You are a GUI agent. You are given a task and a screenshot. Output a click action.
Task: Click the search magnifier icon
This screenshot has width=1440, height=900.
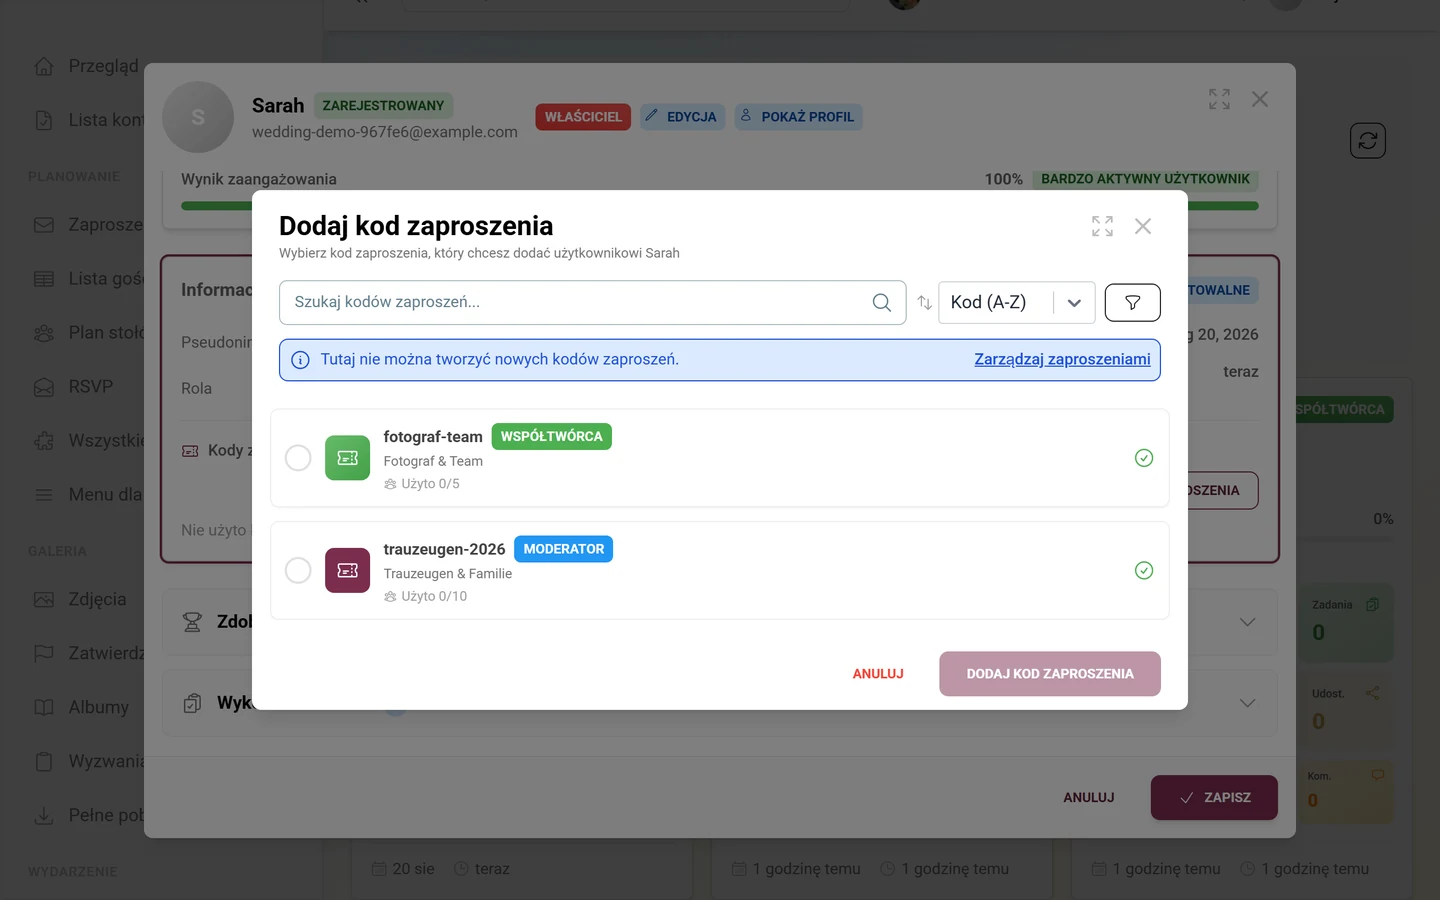881,302
